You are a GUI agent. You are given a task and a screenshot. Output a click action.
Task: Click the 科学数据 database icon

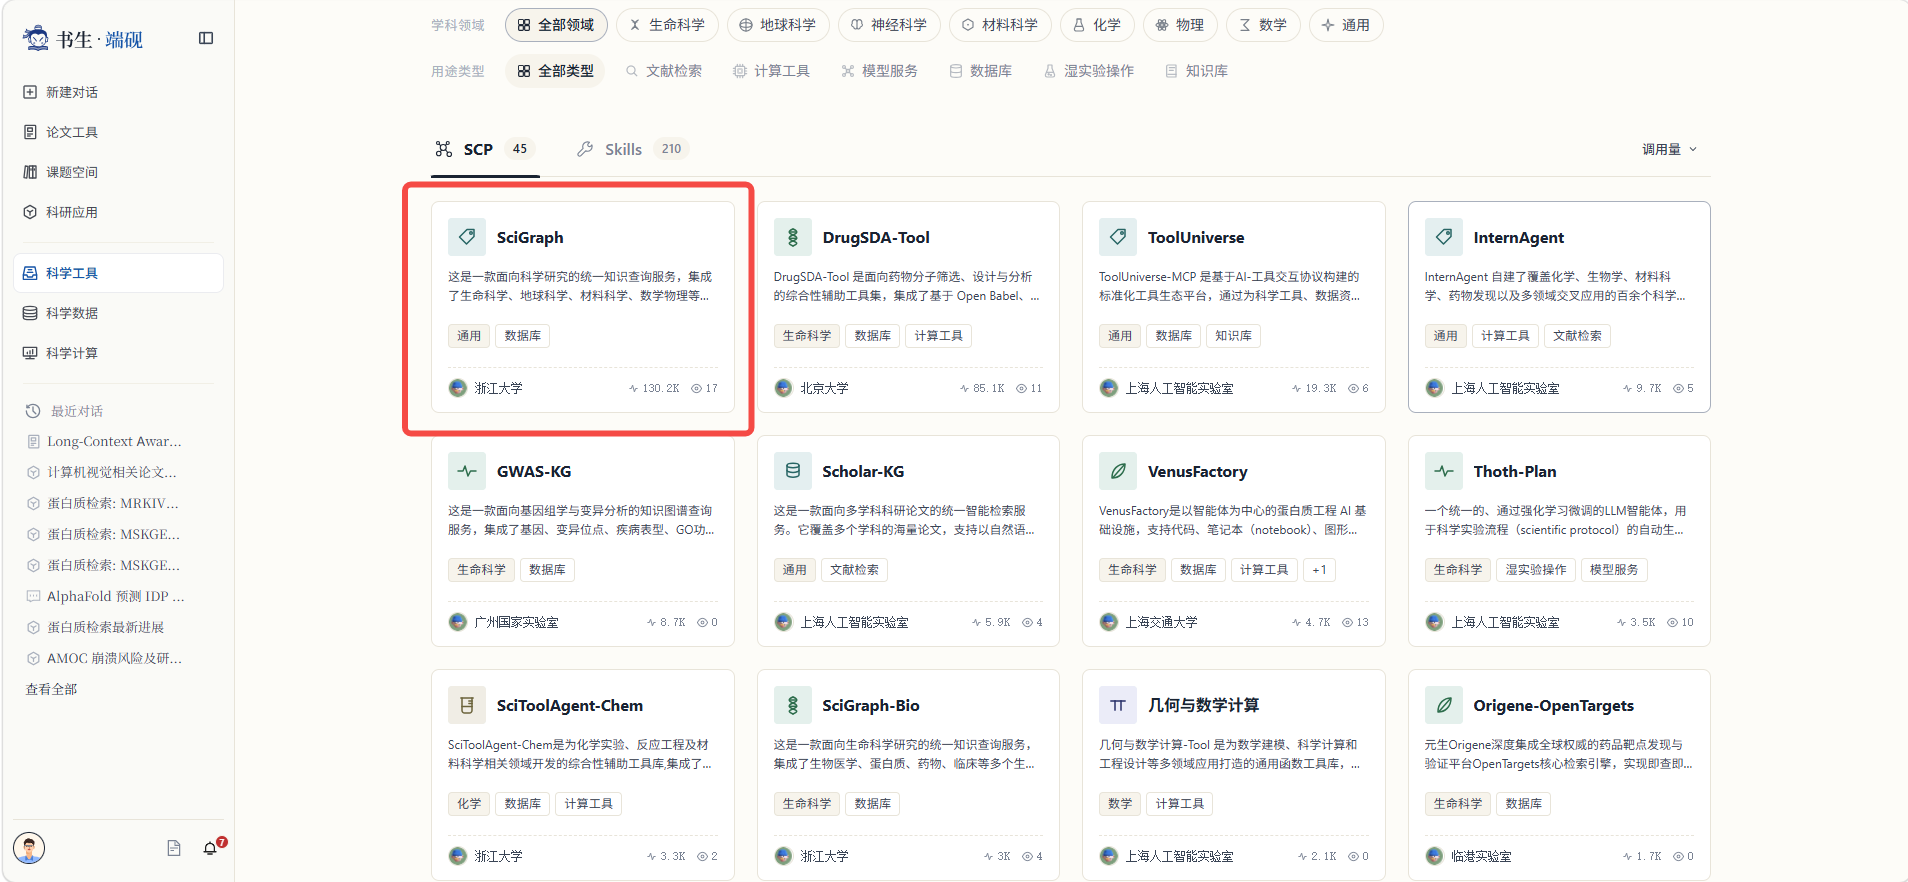[30, 313]
